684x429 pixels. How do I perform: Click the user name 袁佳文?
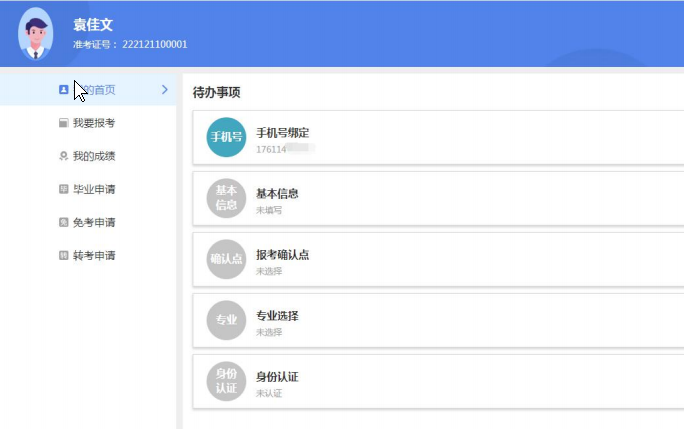point(93,24)
